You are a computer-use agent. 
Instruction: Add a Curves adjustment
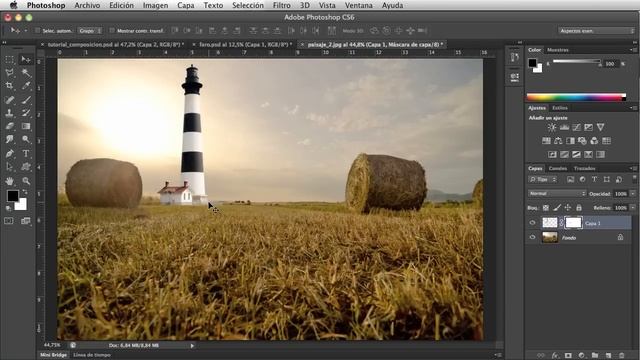point(576,127)
